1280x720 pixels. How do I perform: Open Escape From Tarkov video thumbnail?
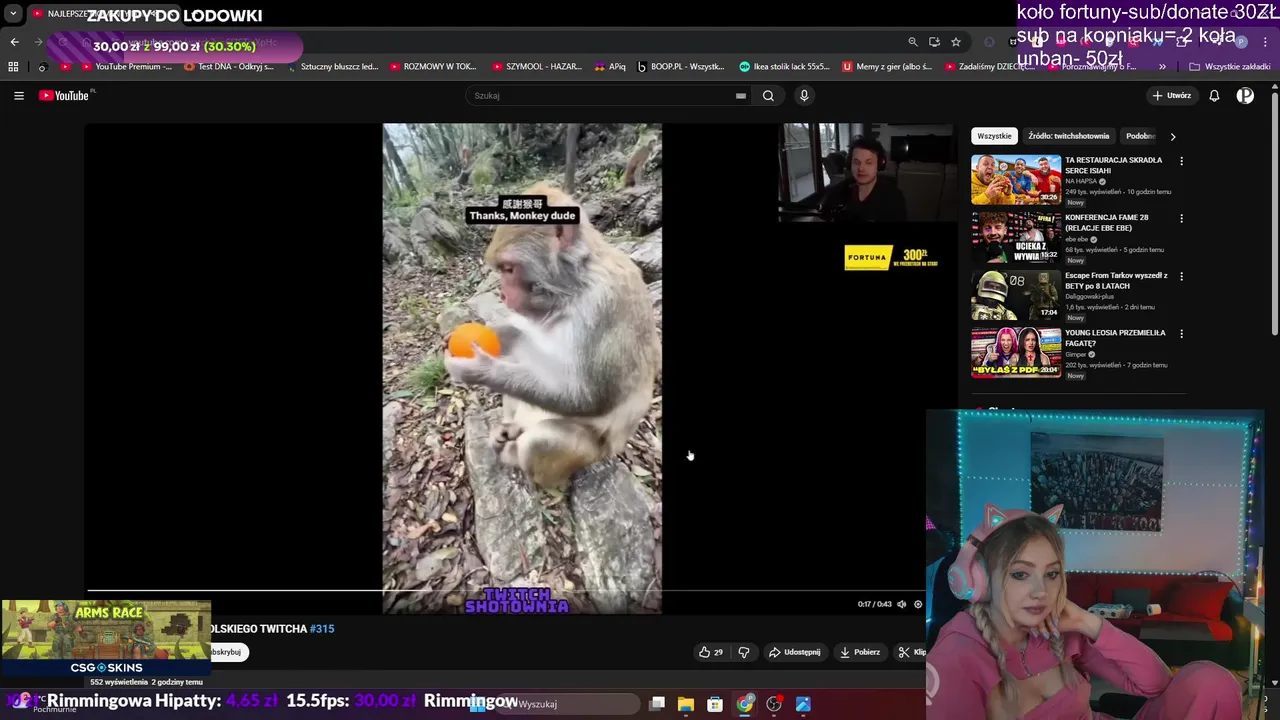coord(1016,295)
